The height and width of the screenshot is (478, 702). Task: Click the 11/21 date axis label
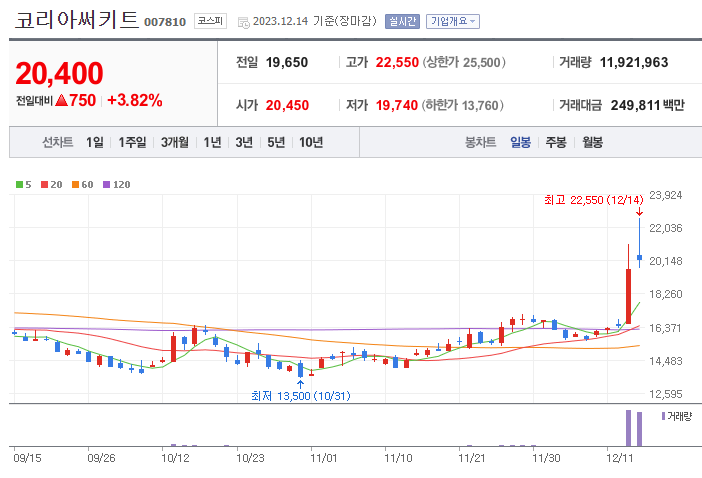point(472,458)
